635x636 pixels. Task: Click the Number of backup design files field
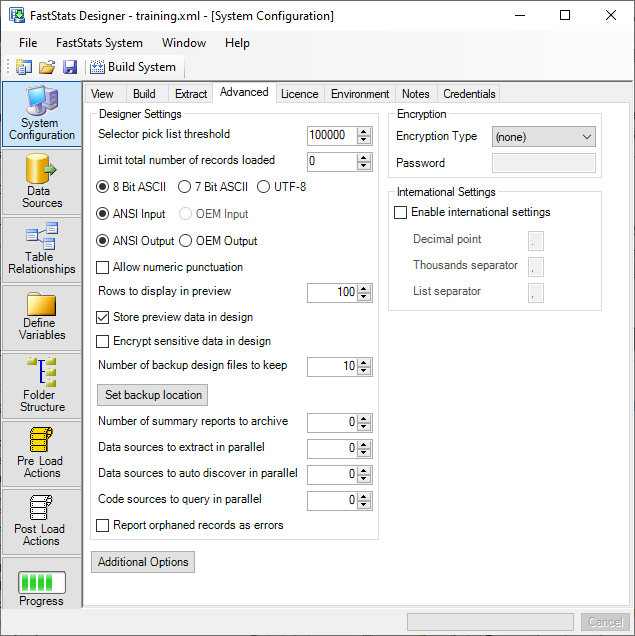coord(333,367)
